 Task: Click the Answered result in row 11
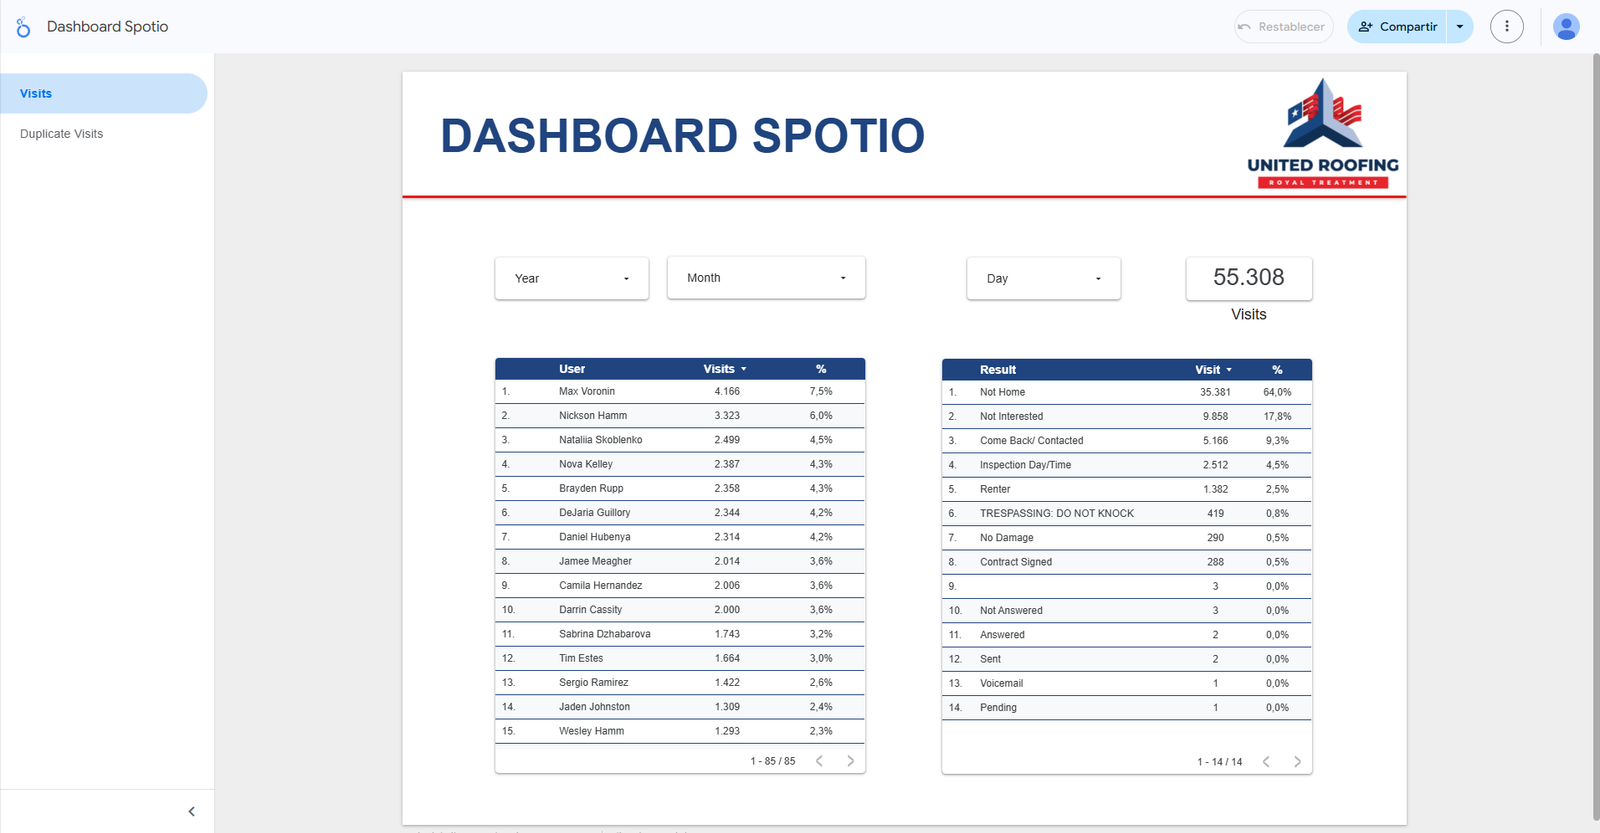[1003, 635]
